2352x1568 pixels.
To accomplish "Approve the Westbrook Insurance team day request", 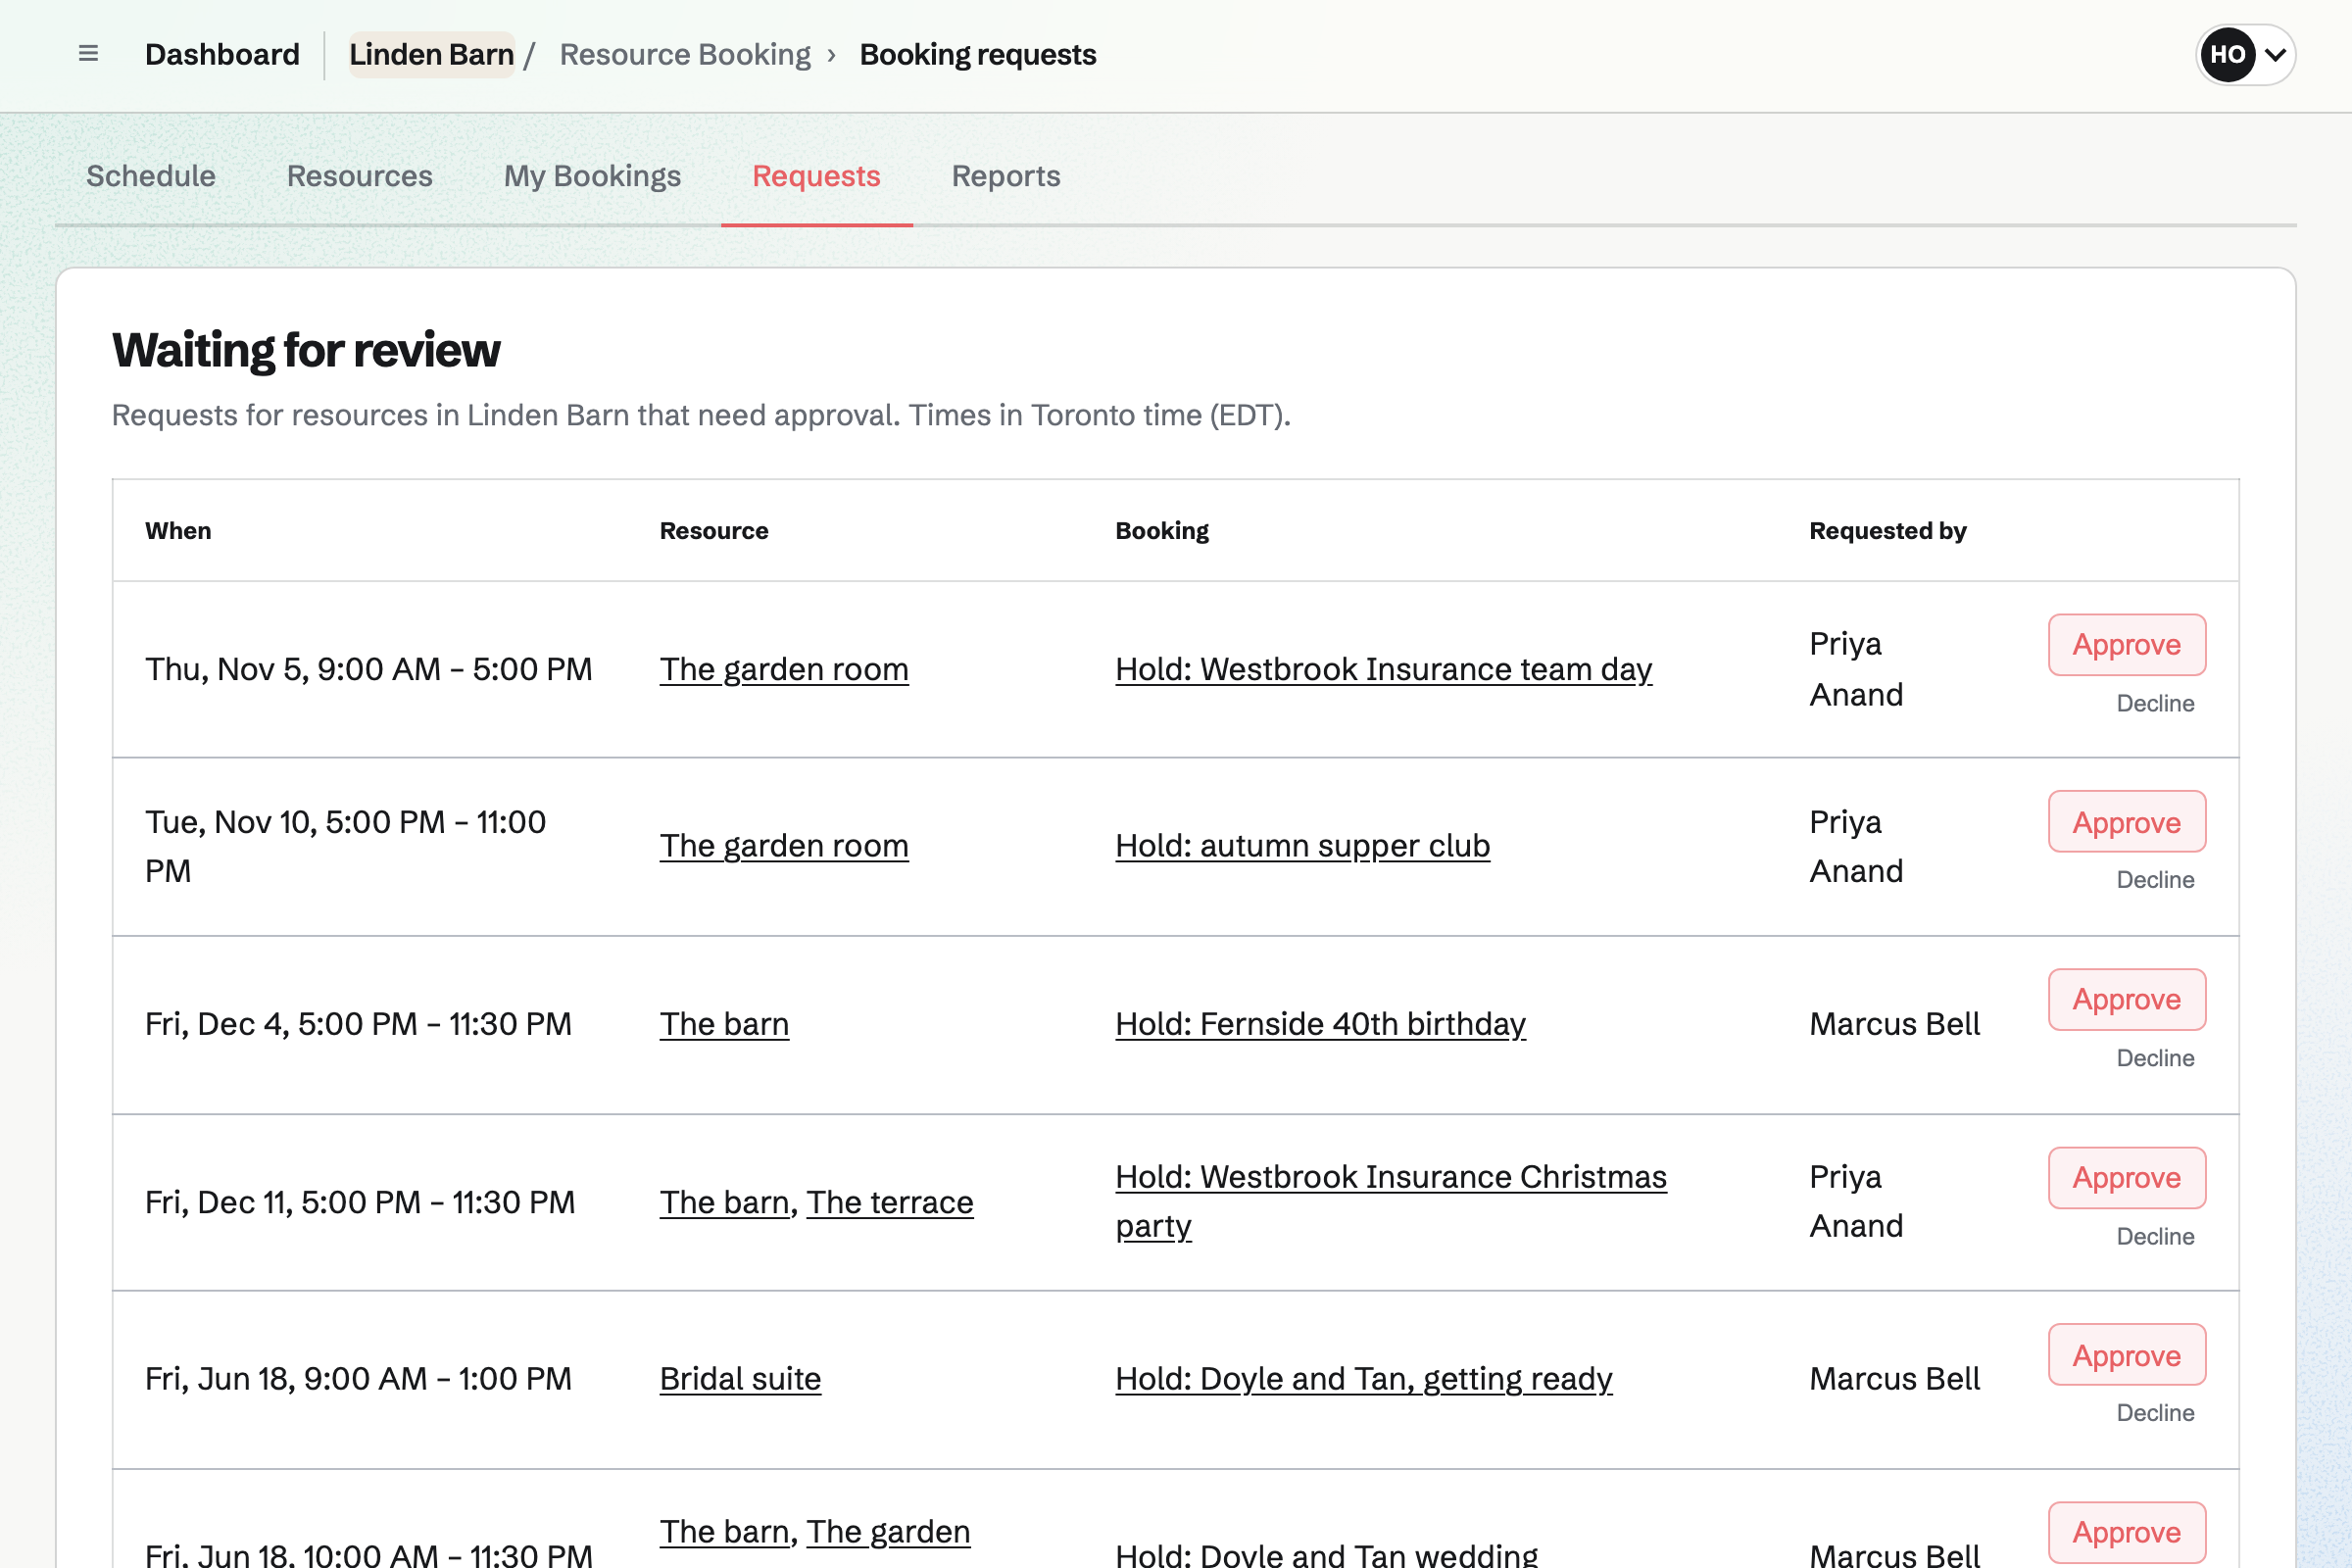I will (2126, 645).
